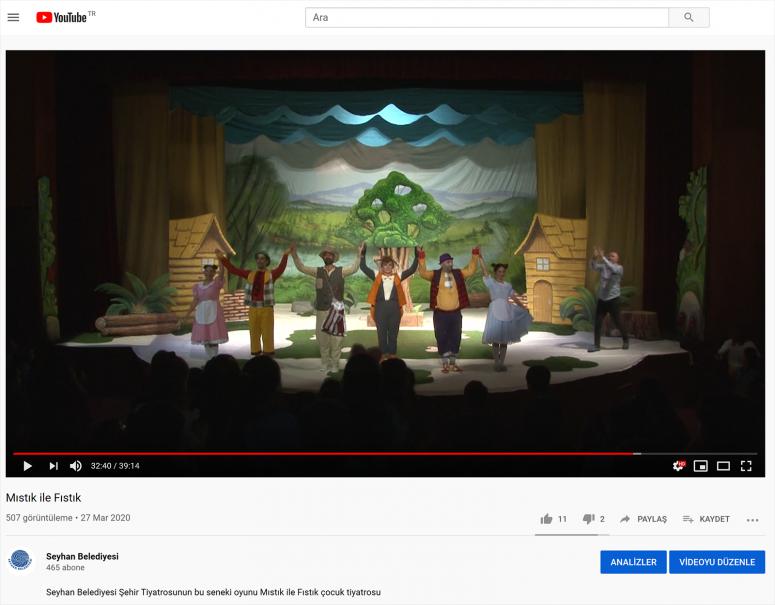Click the 507 görüntüleme view count
The image size is (775, 605).
coord(39,518)
